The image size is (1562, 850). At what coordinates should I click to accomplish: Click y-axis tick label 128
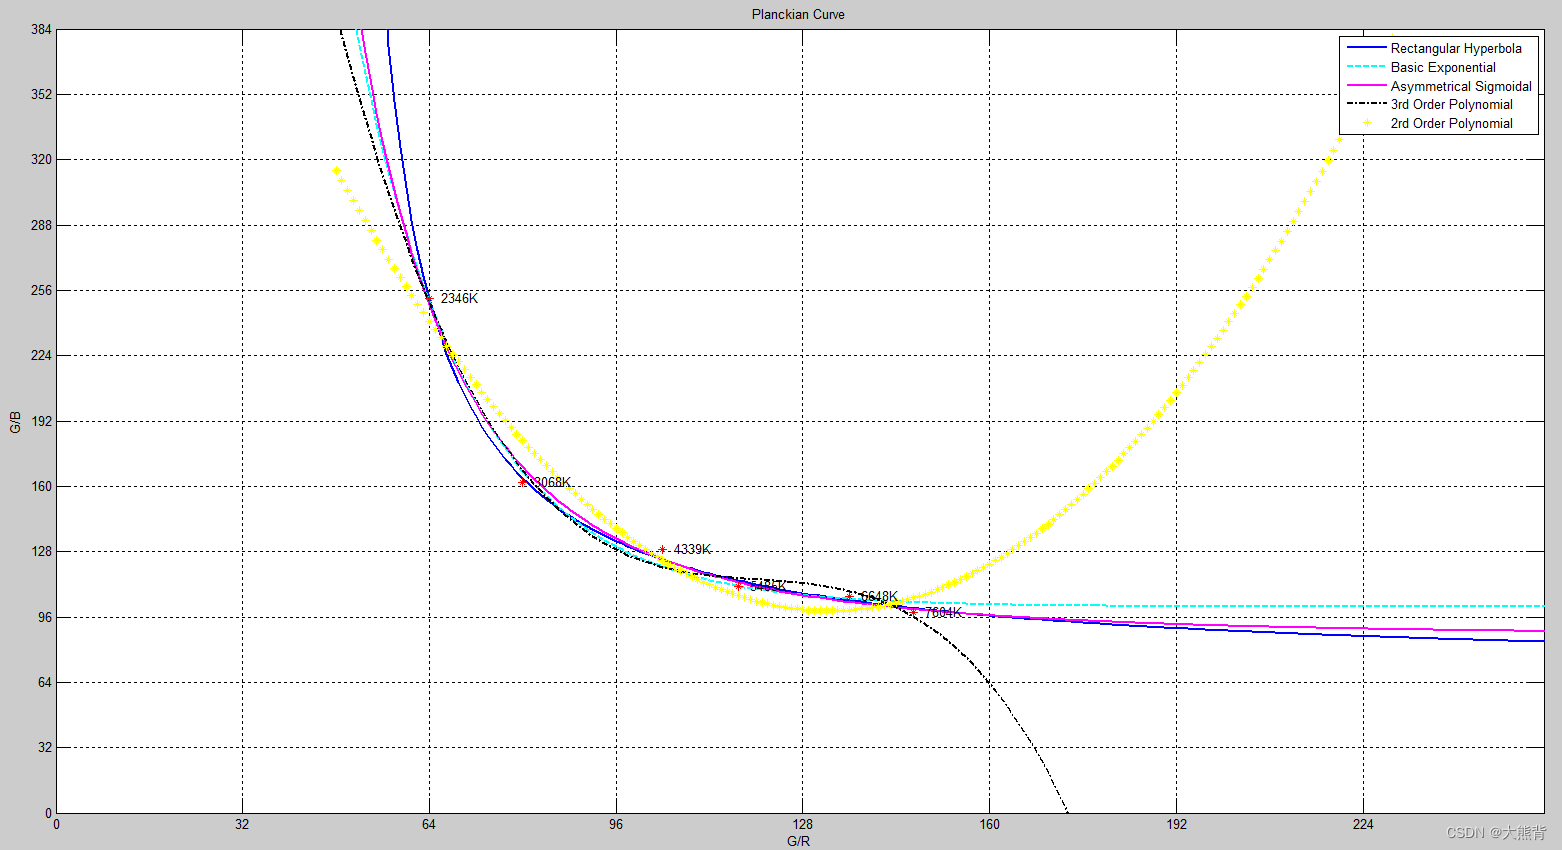click(x=41, y=551)
